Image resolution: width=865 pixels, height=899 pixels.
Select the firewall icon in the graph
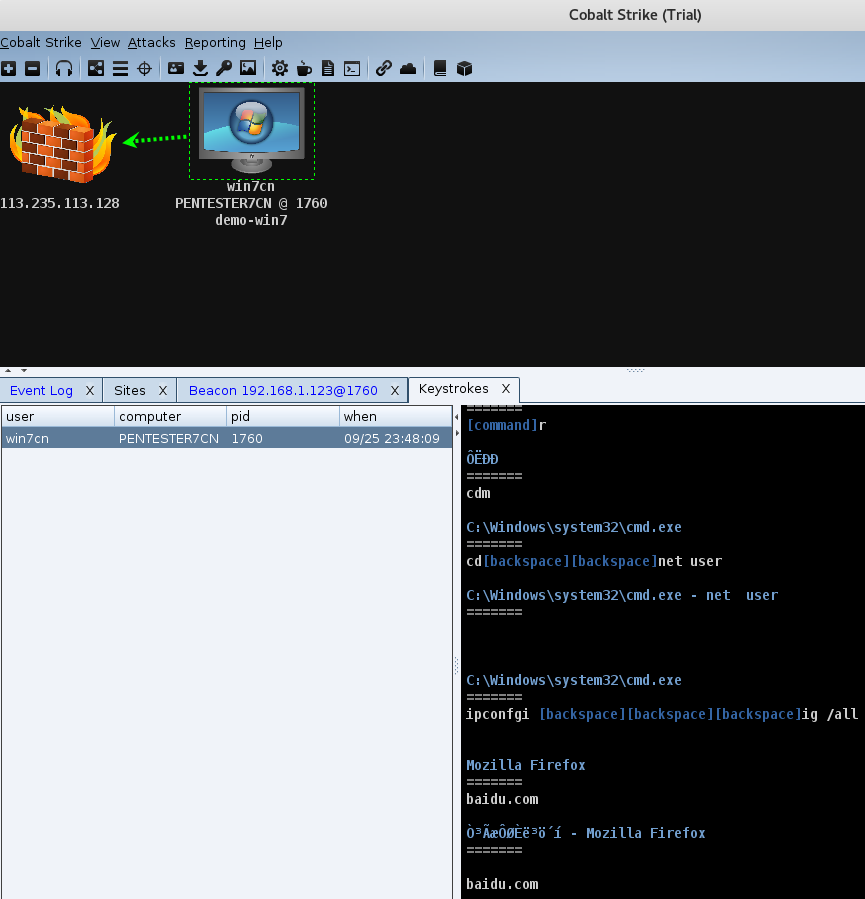pyautogui.click(x=61, y=144)
